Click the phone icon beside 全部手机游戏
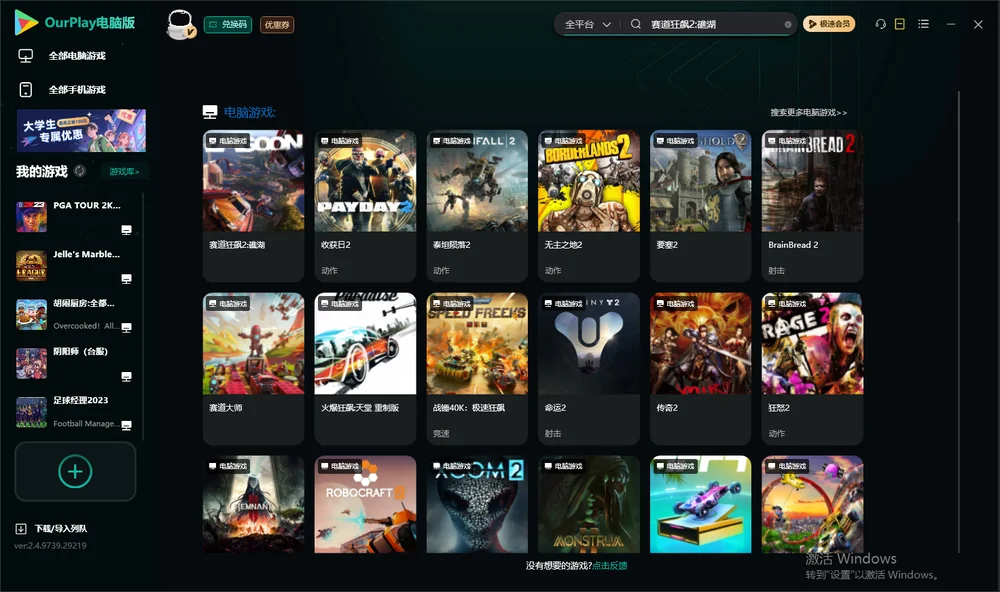Screen dimensions: 1000x592 point(26,89)
